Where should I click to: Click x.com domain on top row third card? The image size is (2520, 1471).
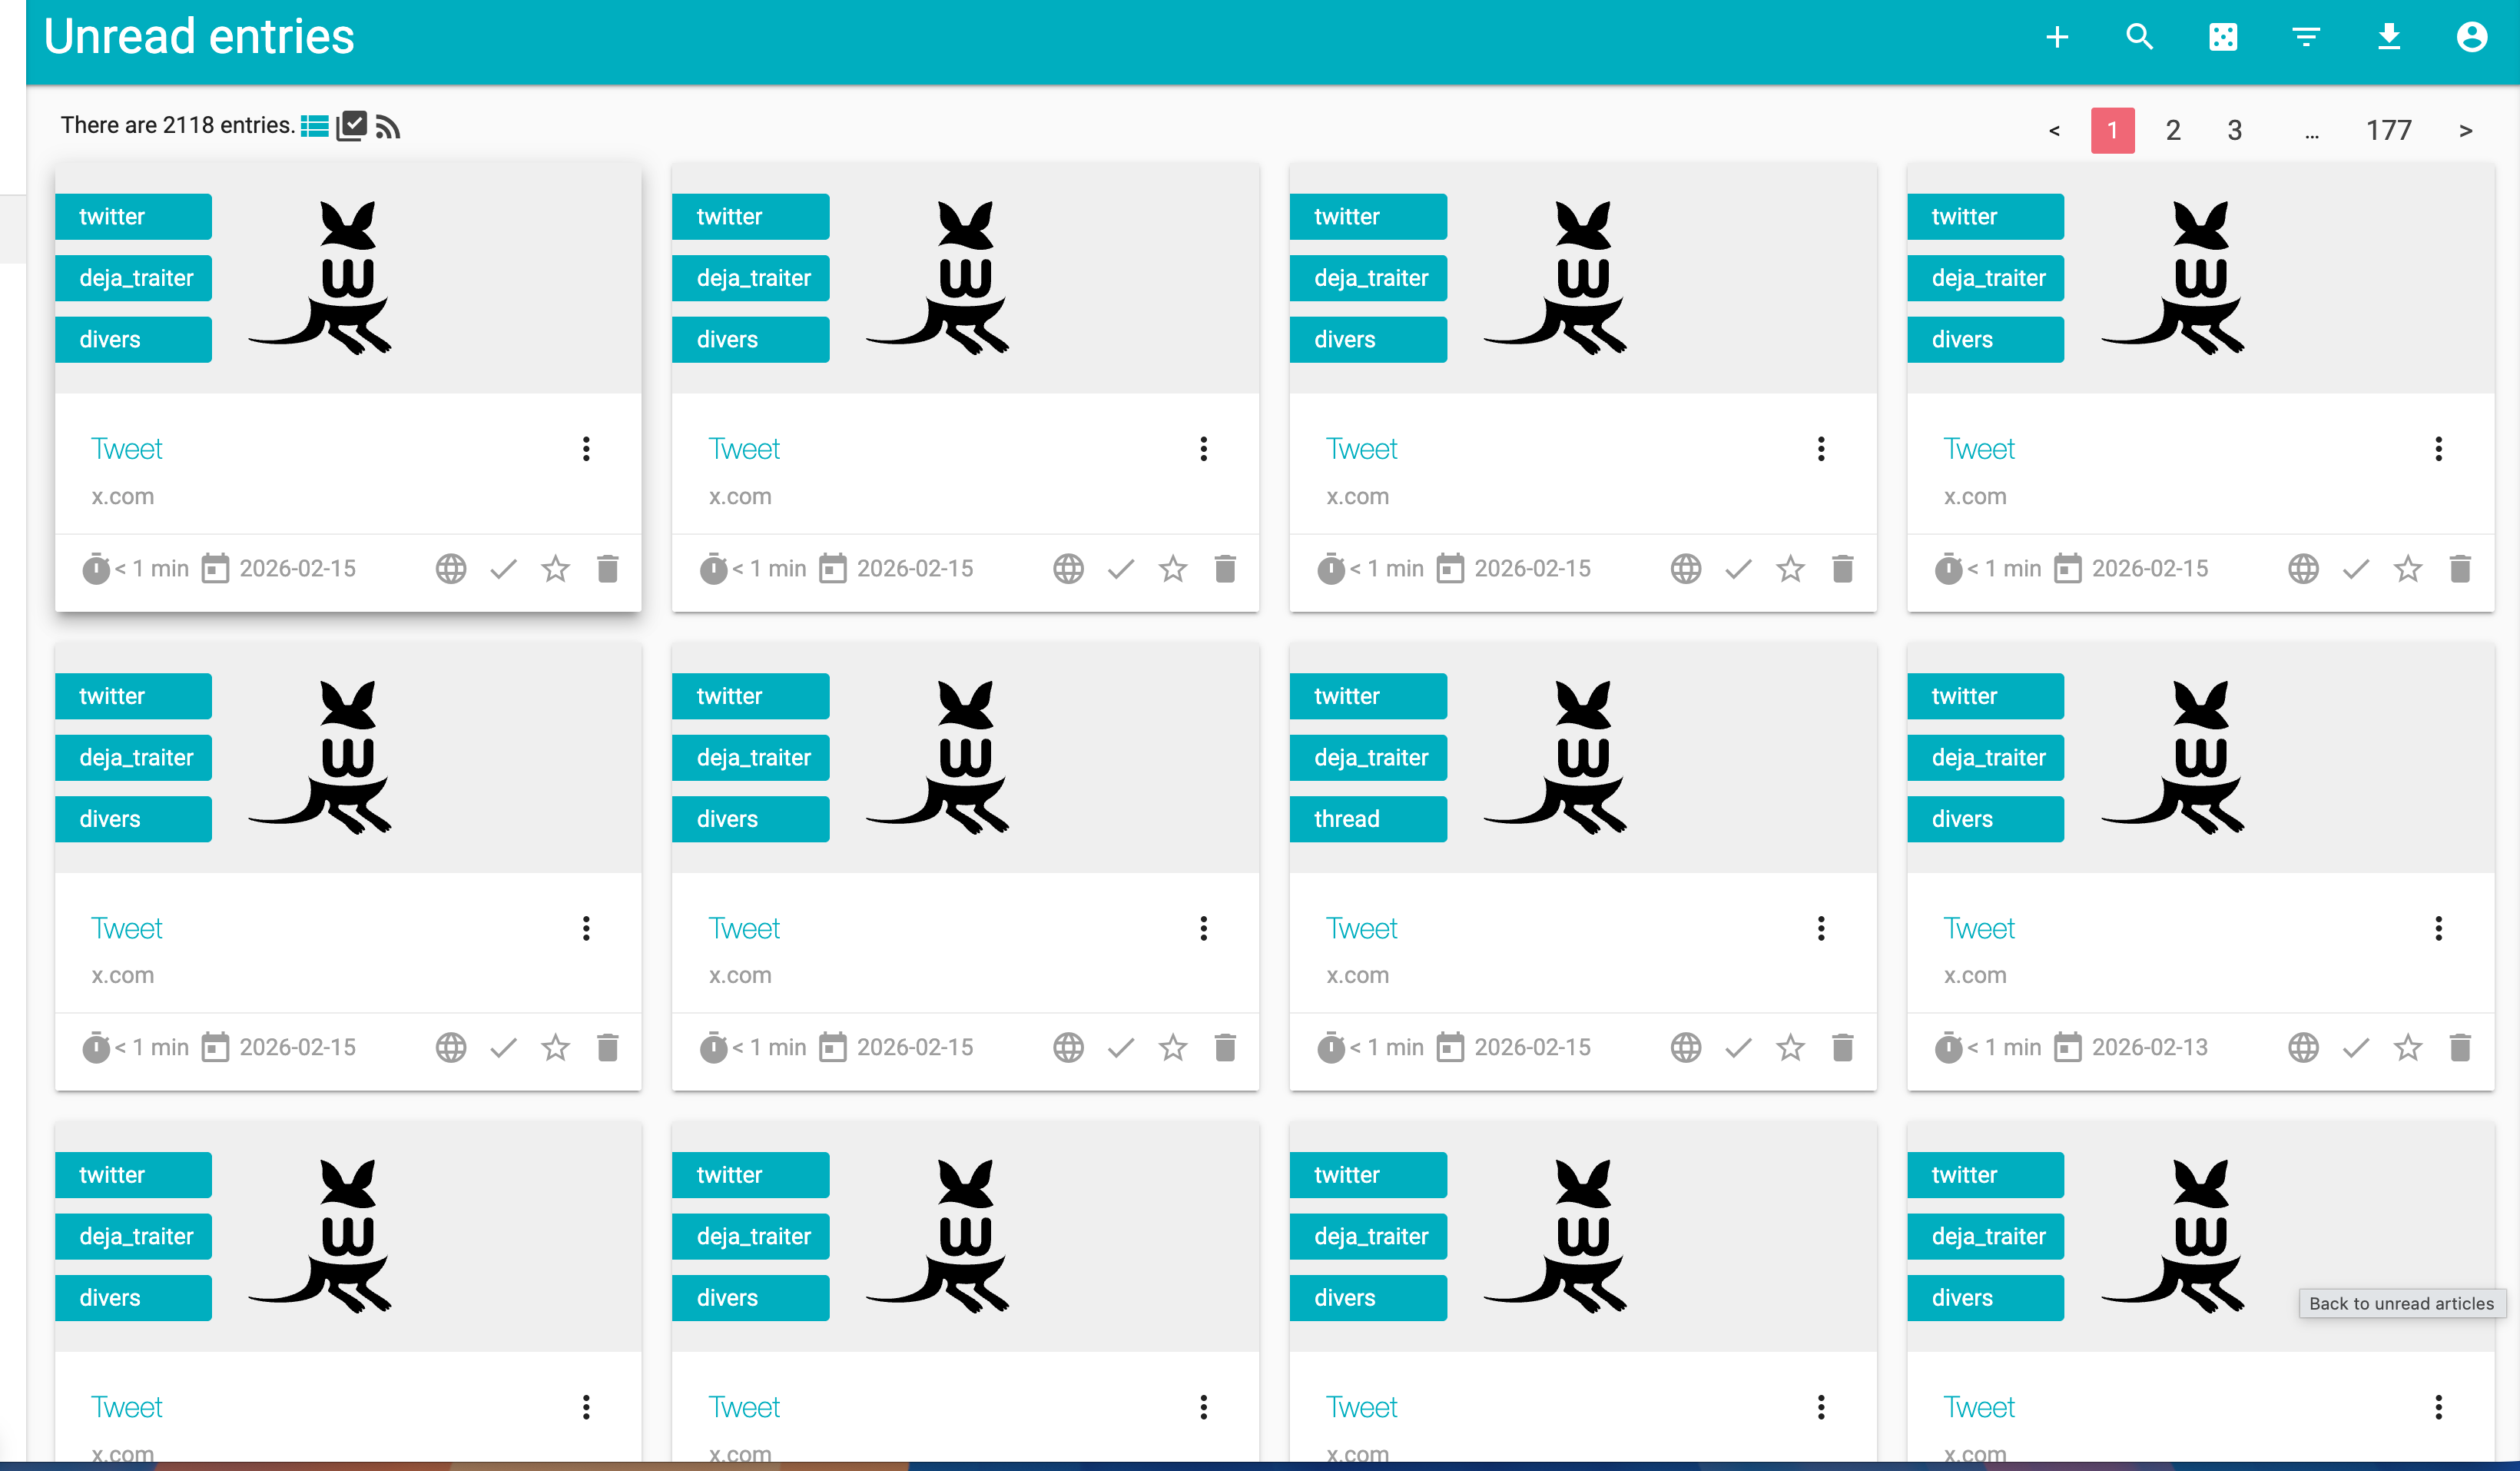pos(1357,497)
